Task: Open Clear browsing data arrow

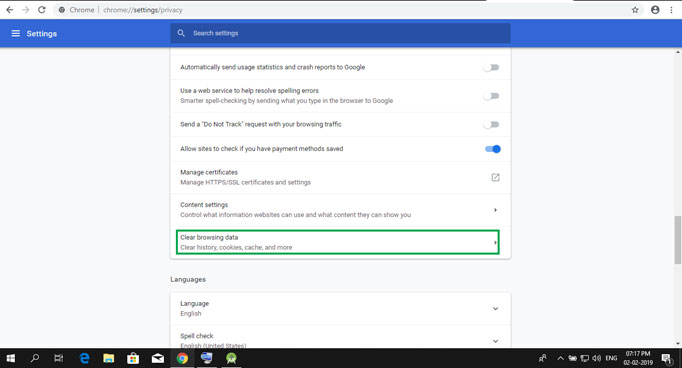Action: [495, 242]
